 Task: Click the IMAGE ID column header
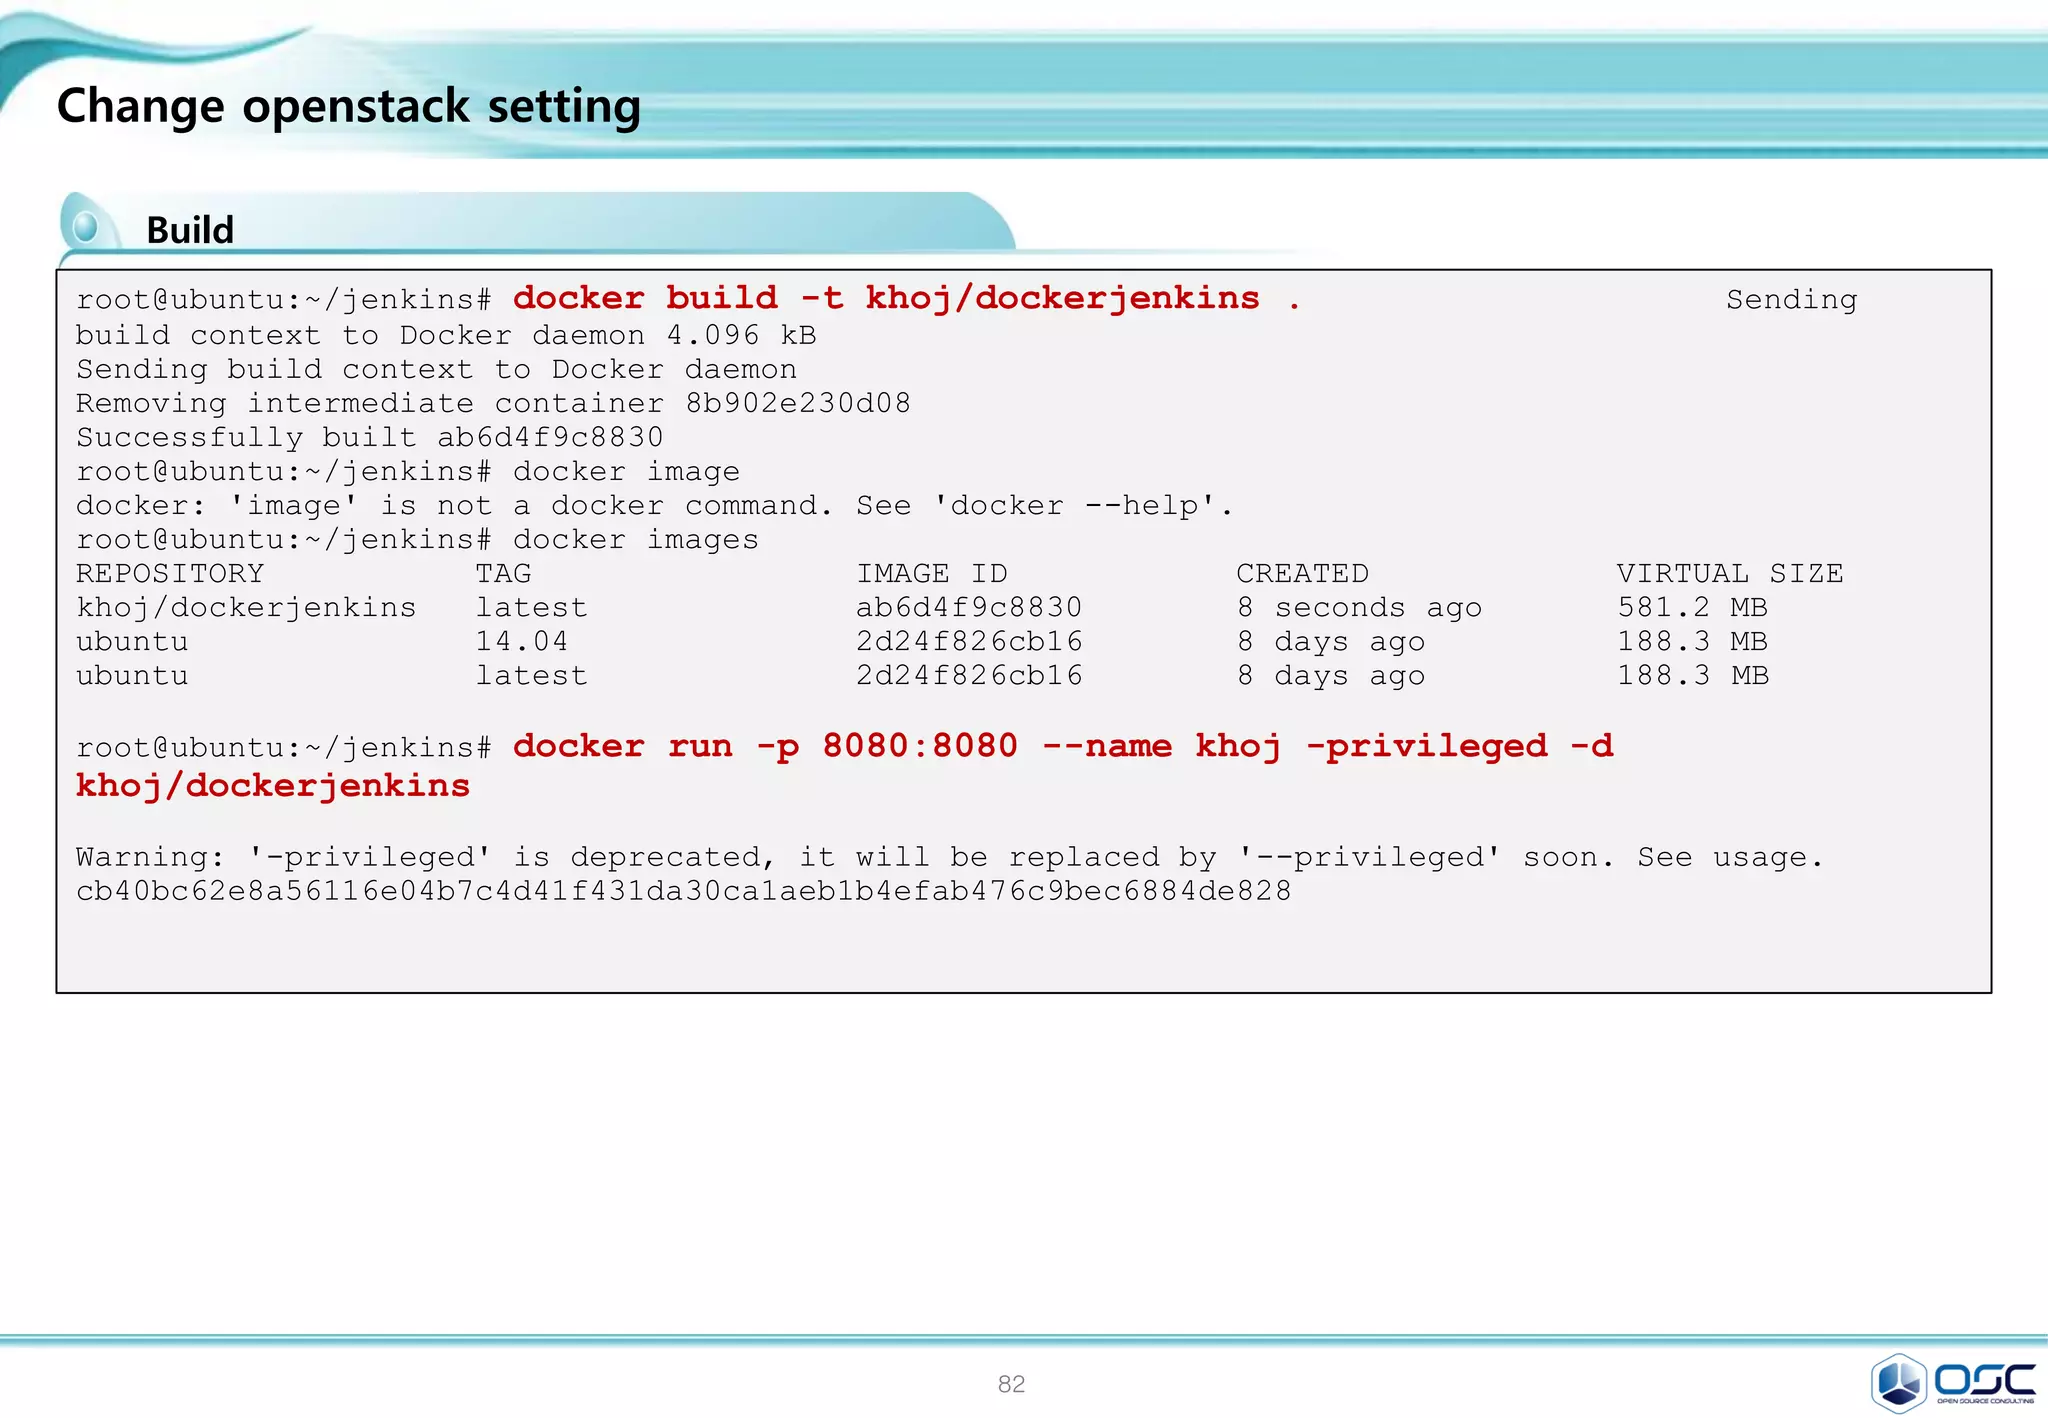(x=931, y=573)
